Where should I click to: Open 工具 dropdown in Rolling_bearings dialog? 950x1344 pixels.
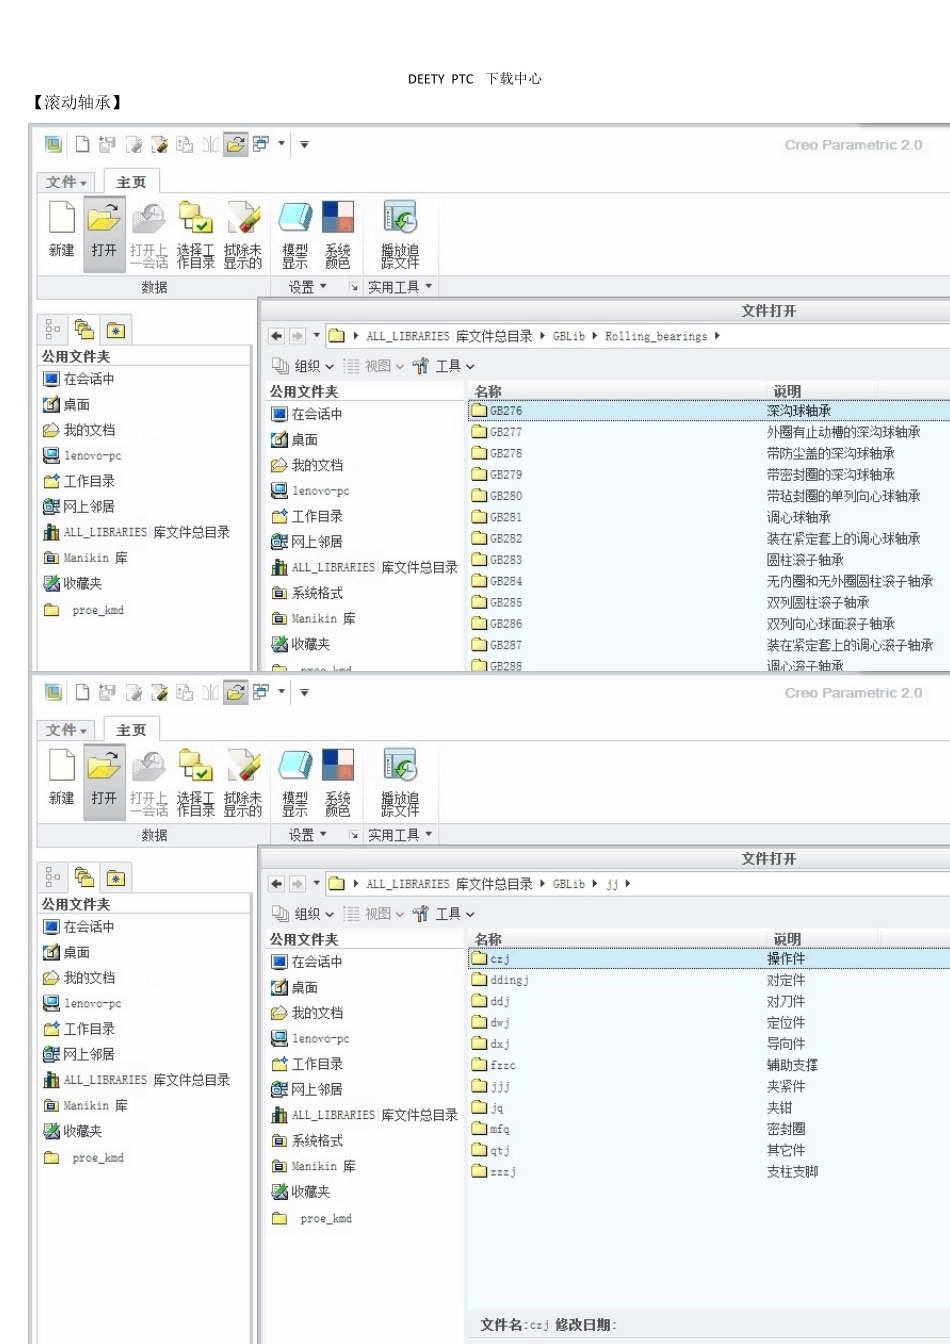point(444,366)
